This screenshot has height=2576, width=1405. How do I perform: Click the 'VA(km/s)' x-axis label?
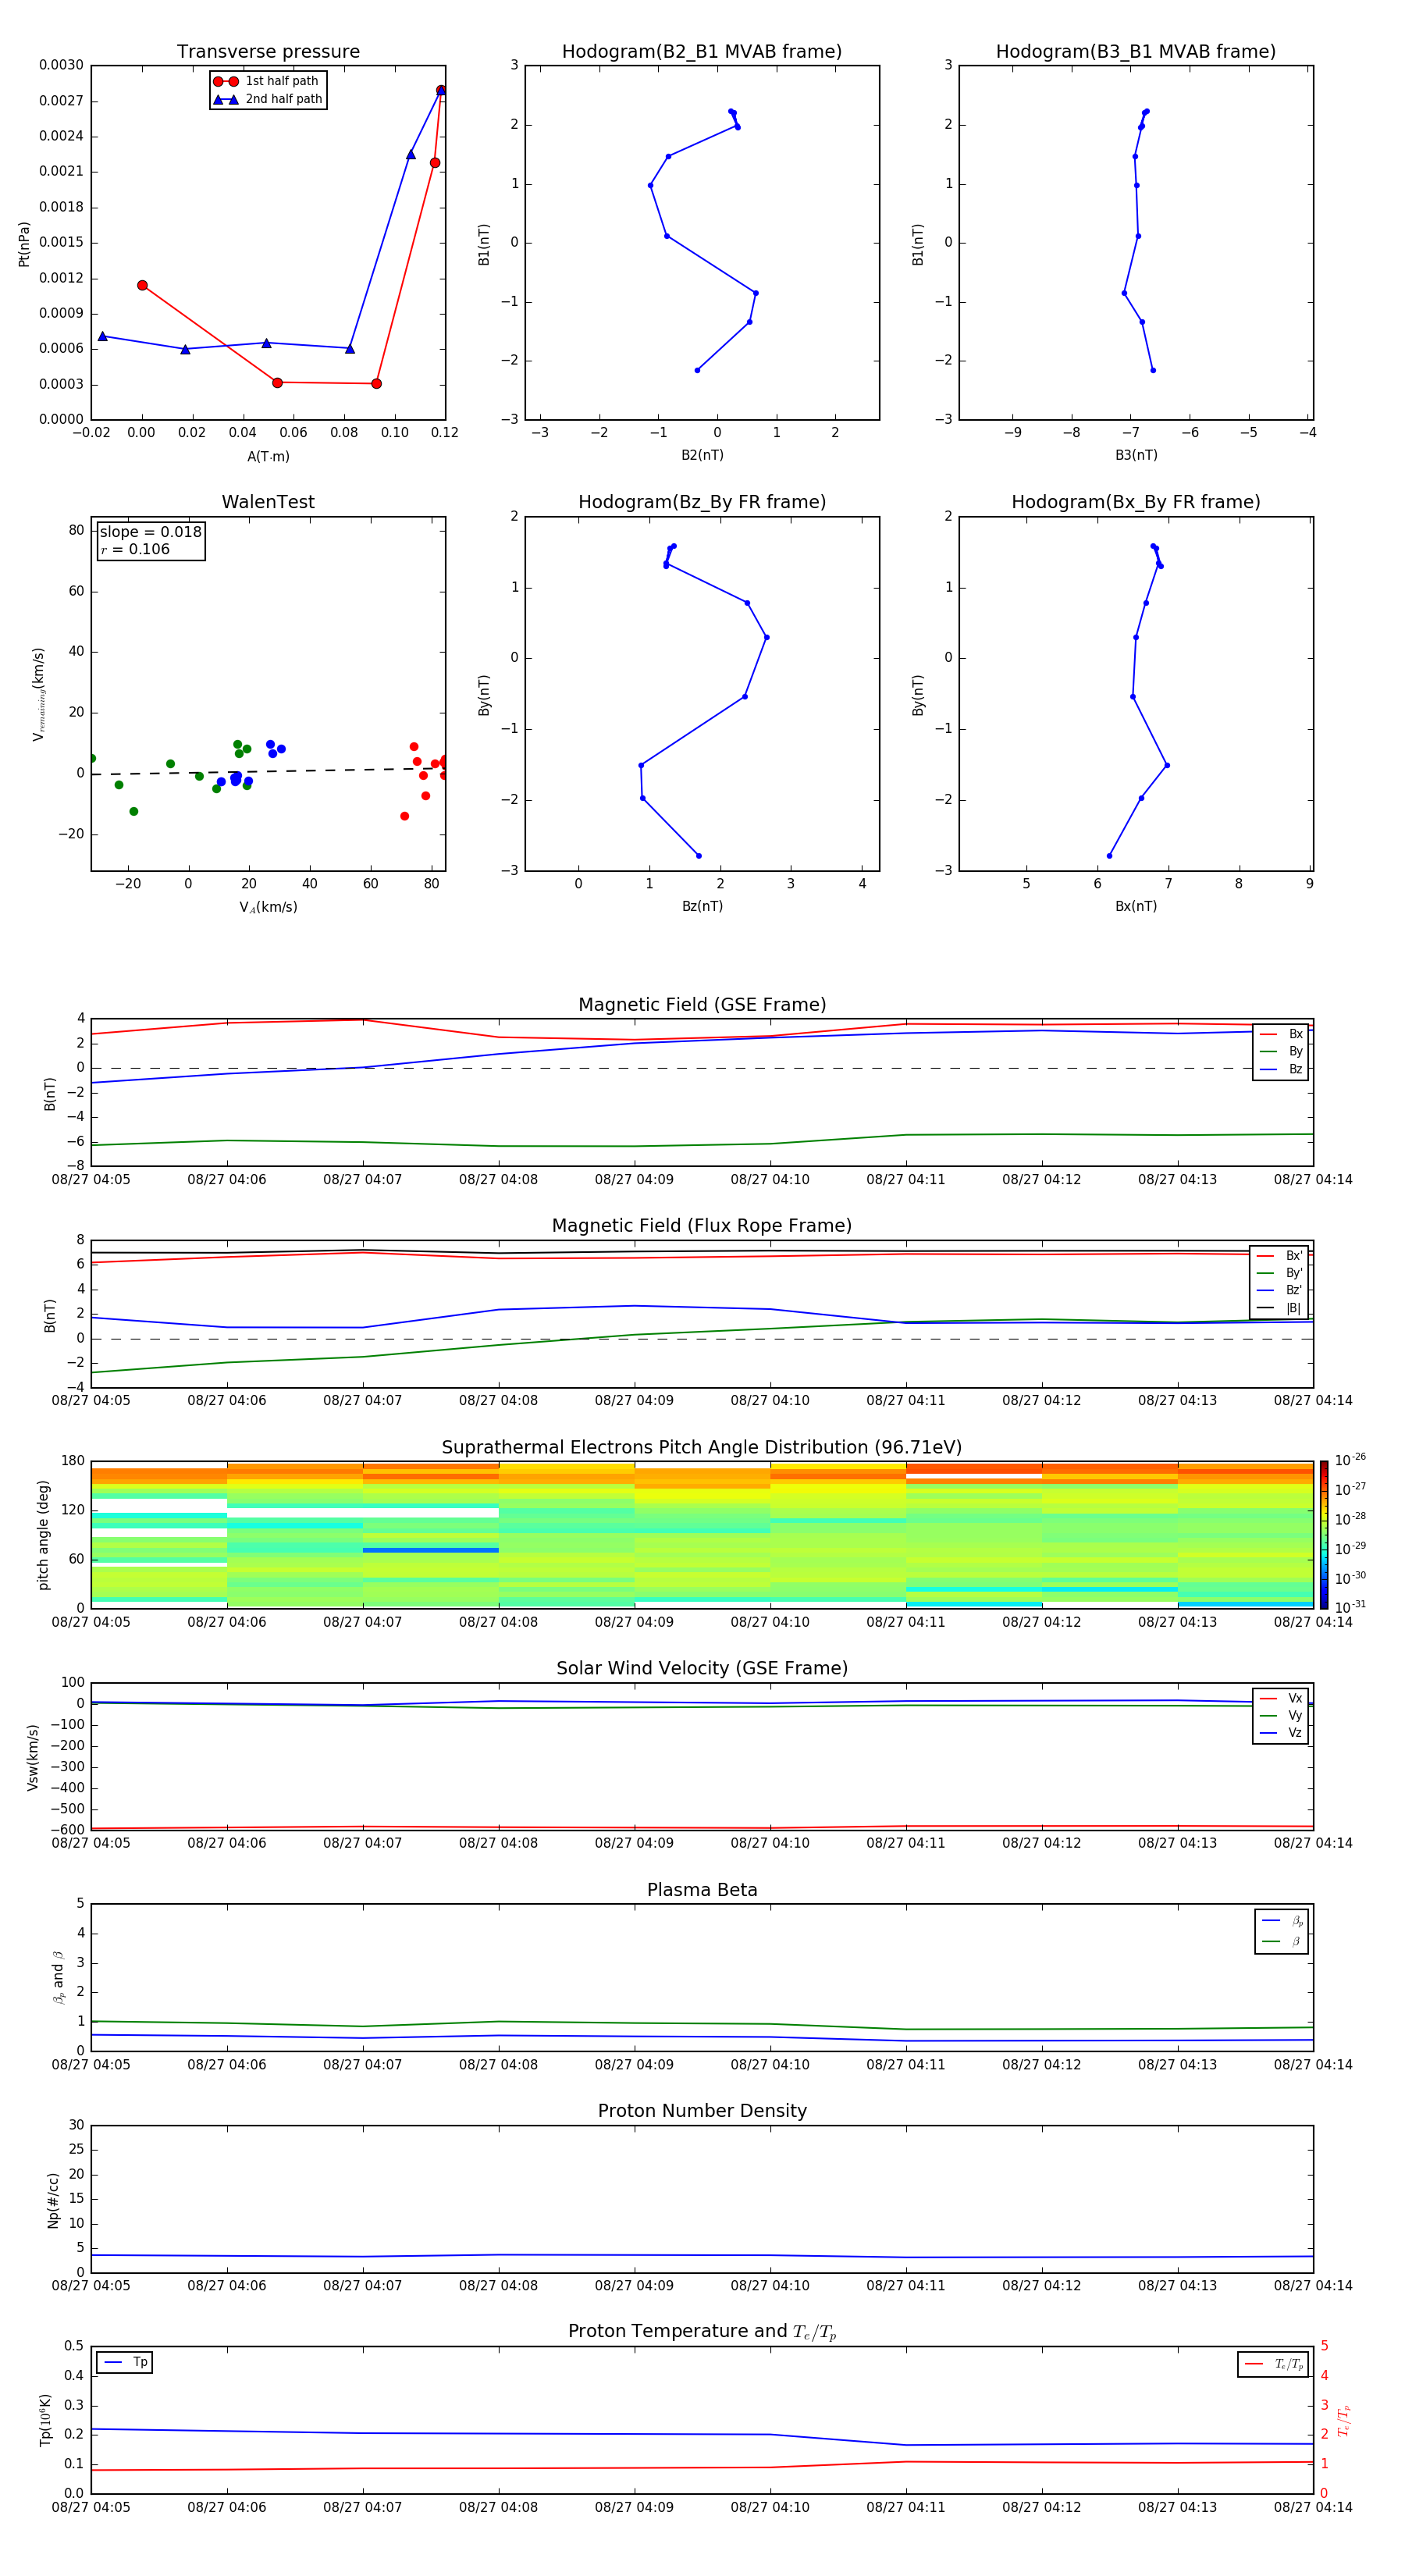click(x=268, y=907)
